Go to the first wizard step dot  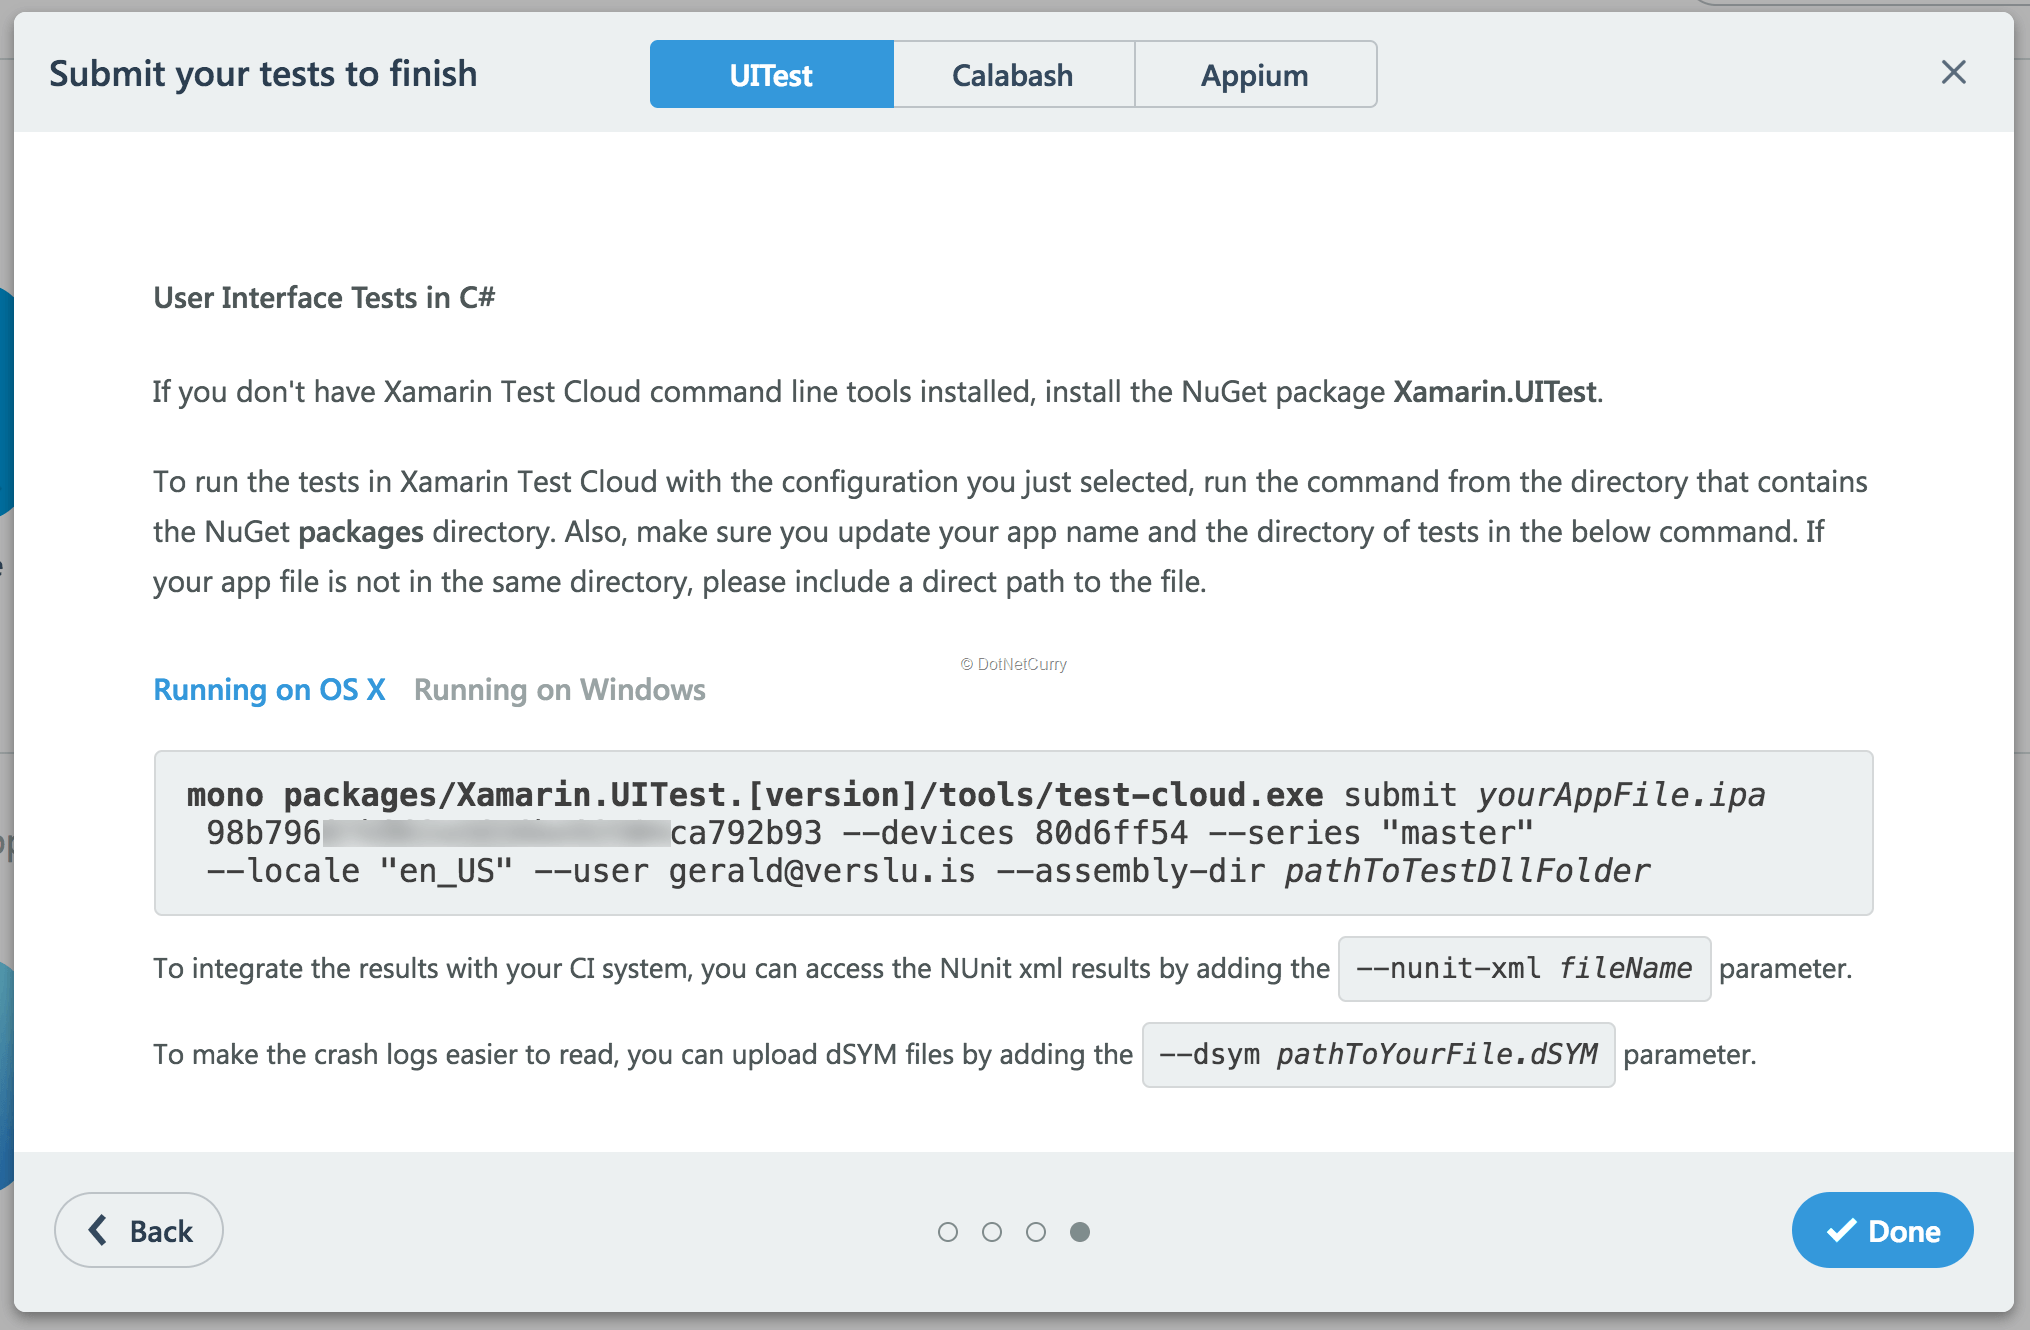coord(948,1232)
